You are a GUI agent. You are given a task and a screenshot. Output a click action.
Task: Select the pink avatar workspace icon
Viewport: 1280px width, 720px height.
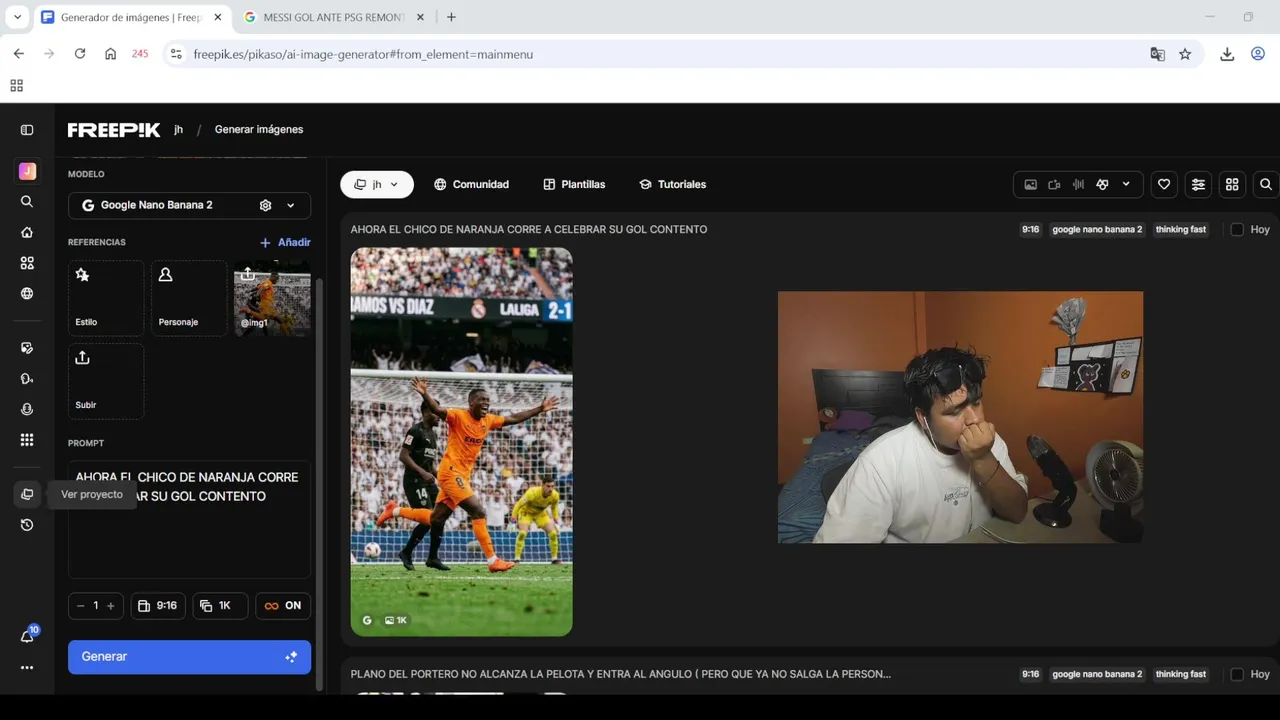point(27,171)
